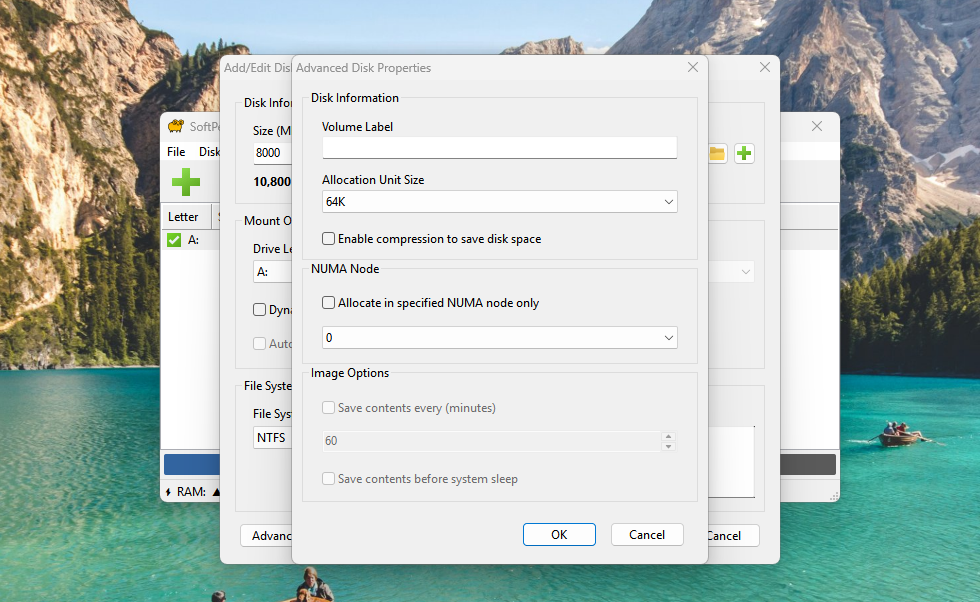Screen dimensions: 980x602
Task: Click the lightning icon beside RAM in status bar
Action: (168, 491)
